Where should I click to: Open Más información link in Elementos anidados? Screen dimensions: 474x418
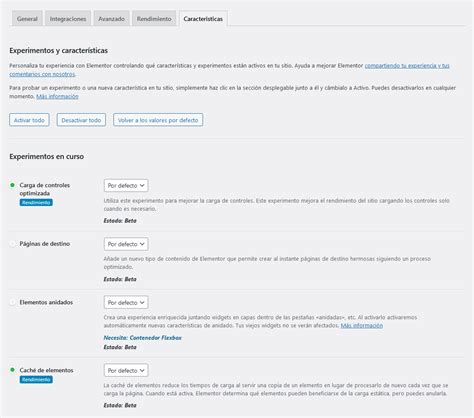click(x=362, y=325)
